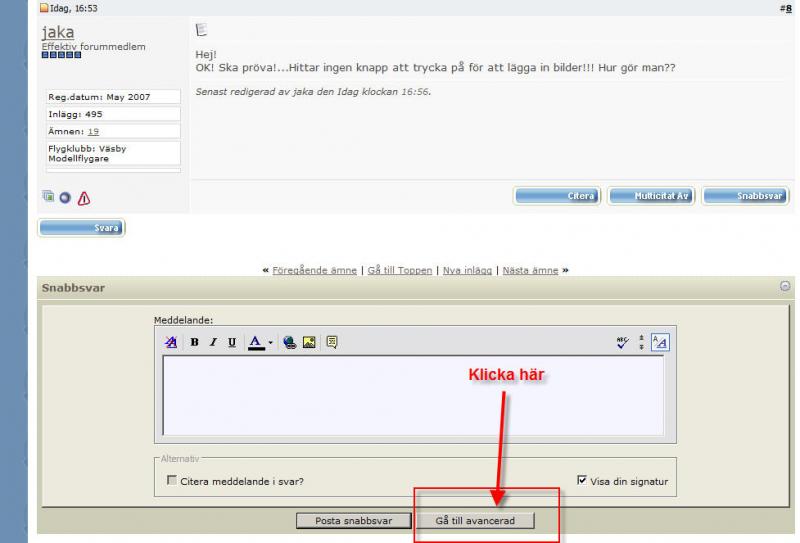Click the text color A swatch

tap(256, 342)
